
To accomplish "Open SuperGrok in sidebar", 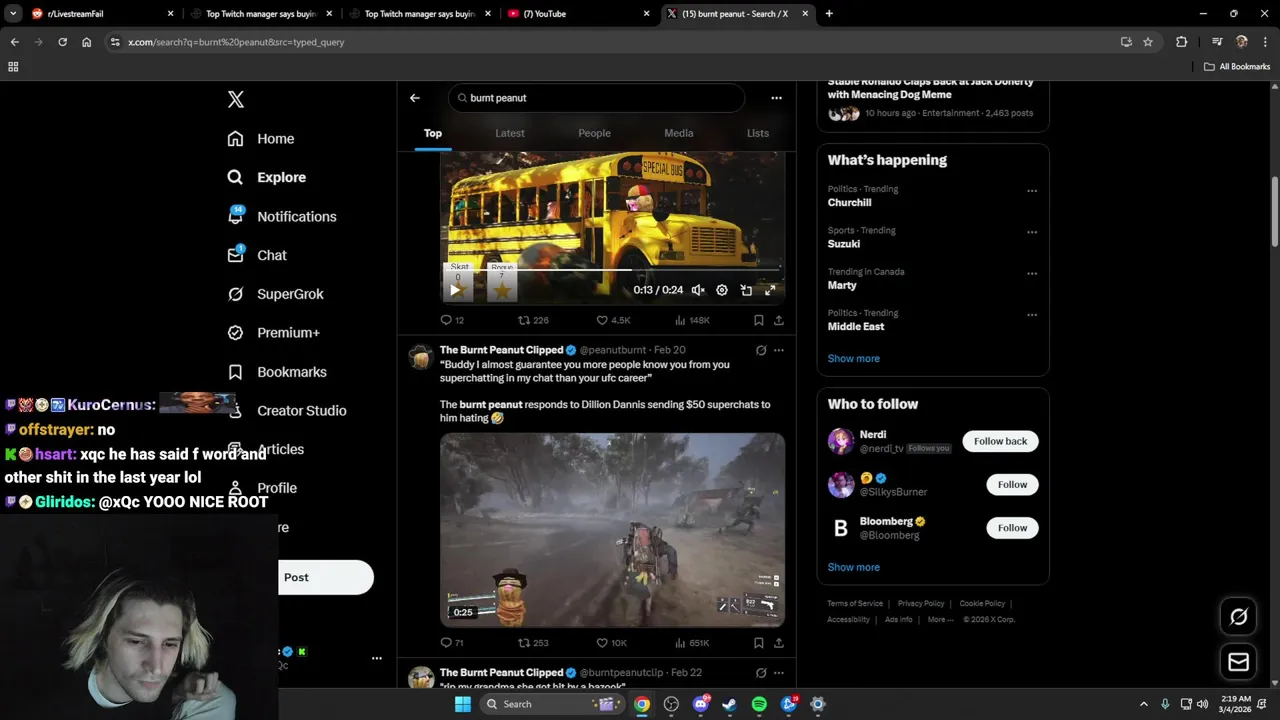I will pyautogui.click(x=275, y=294).
